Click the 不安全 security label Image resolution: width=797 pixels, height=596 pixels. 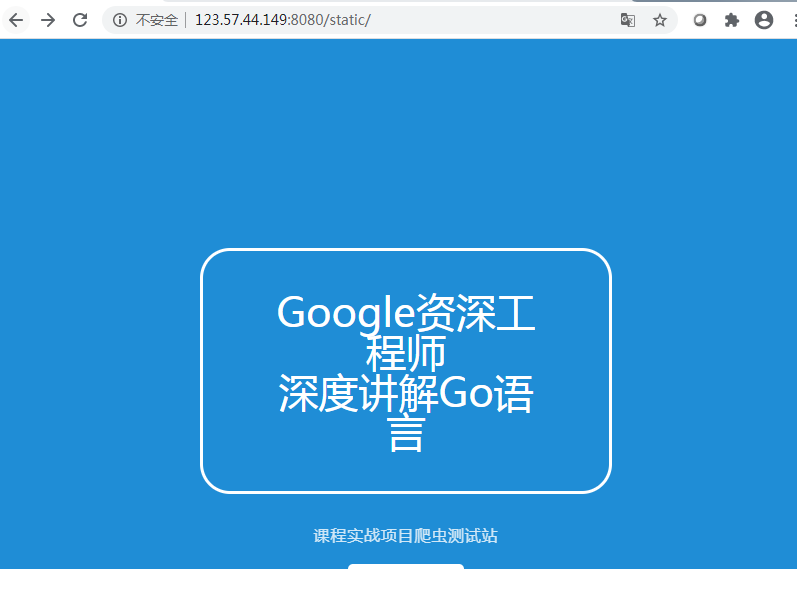157,20
